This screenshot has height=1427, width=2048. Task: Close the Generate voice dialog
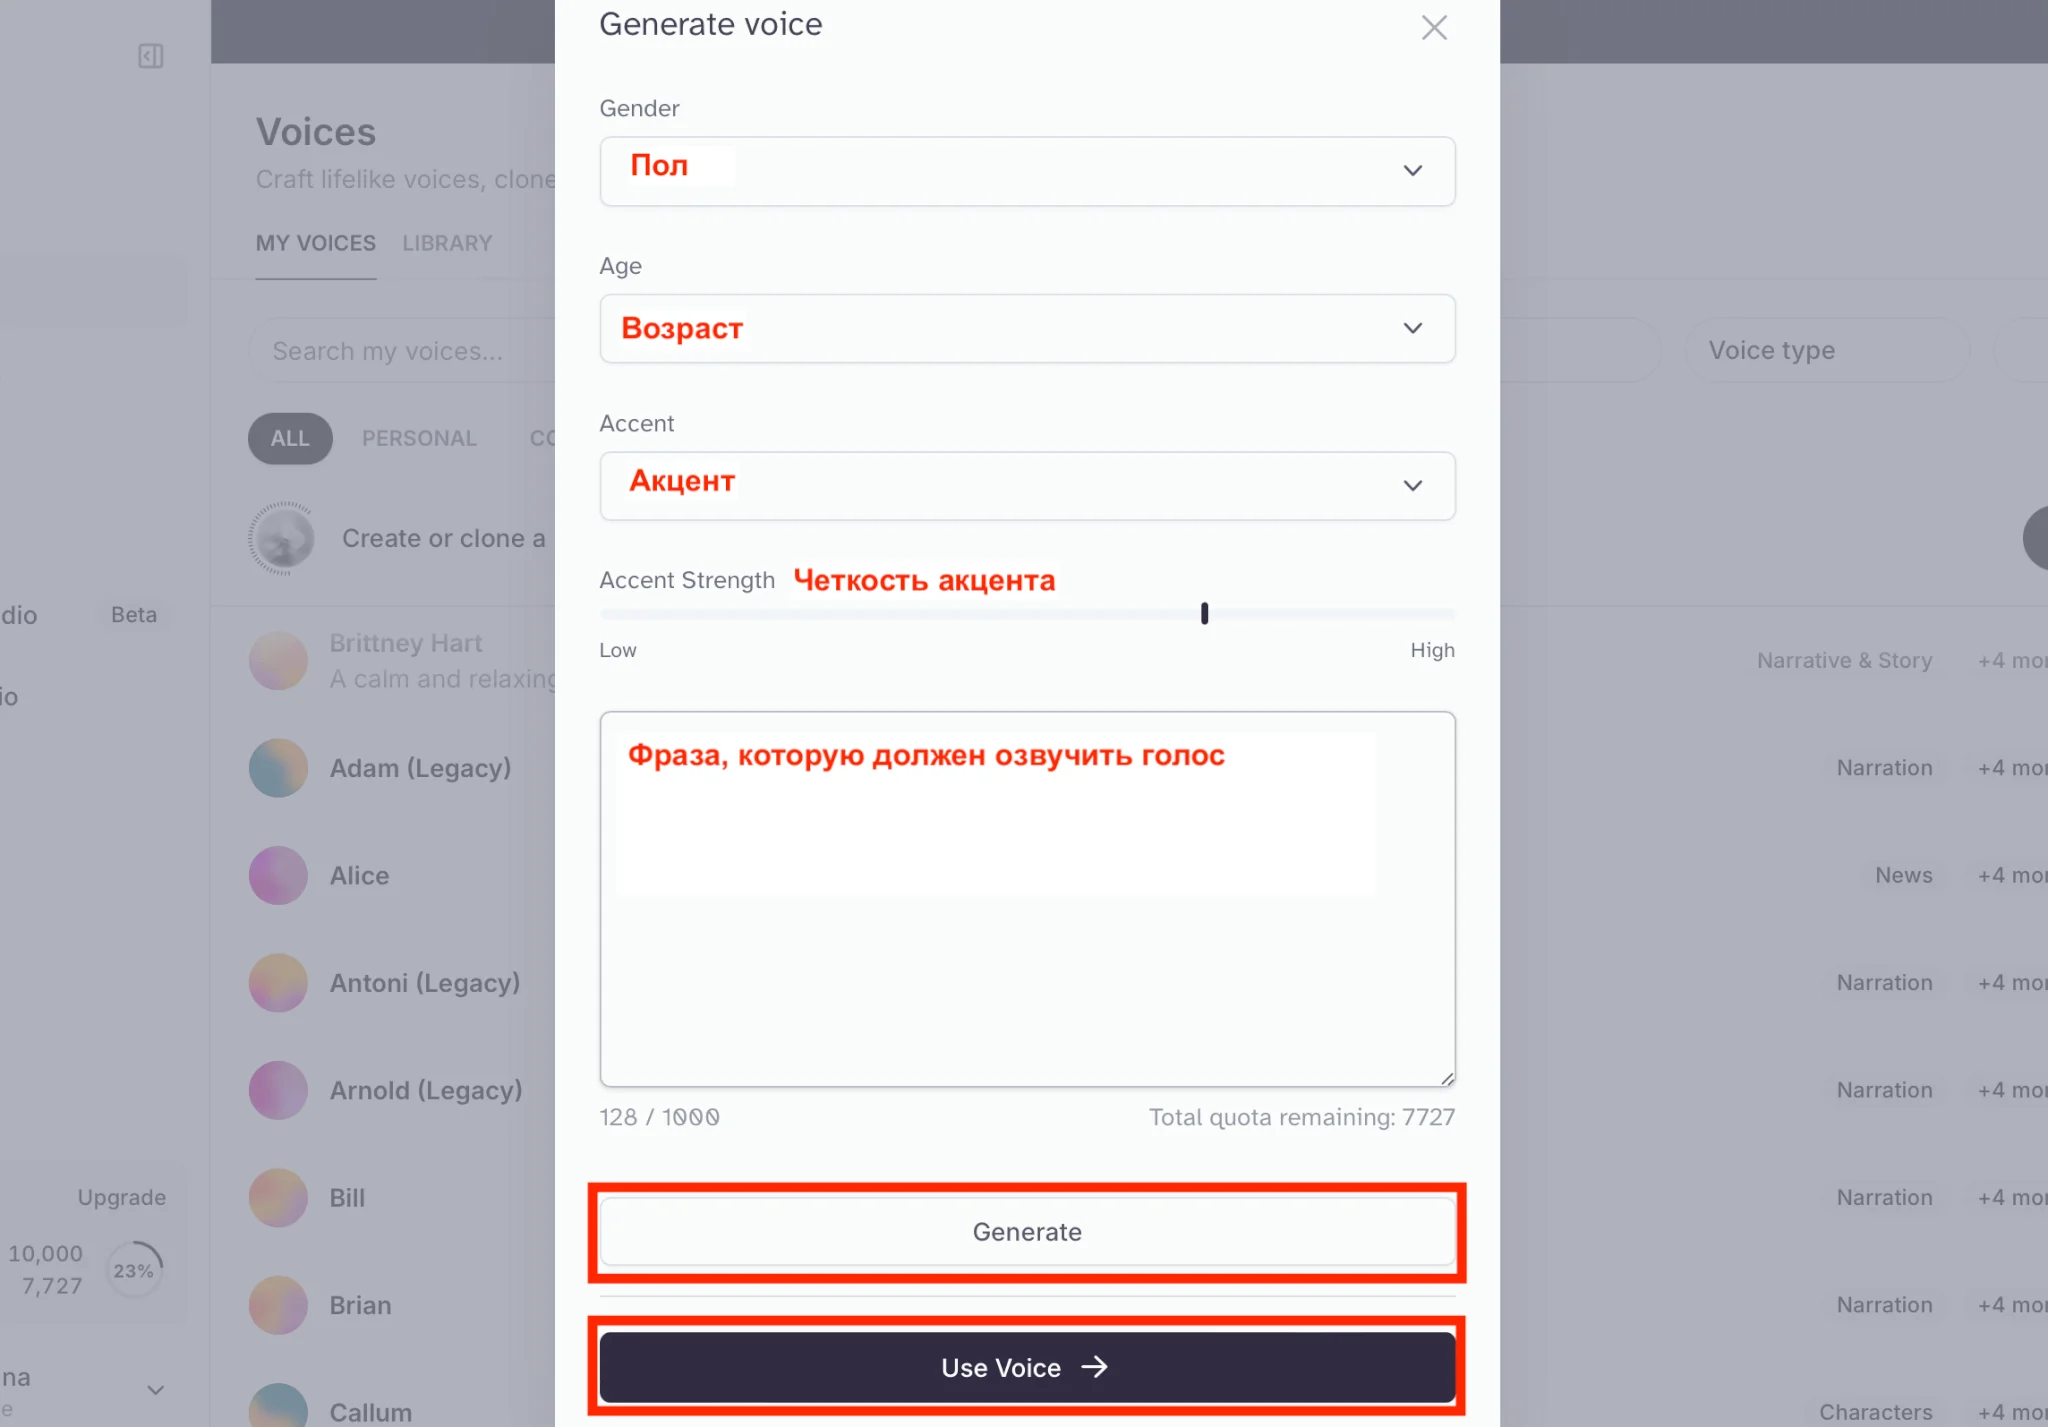[1434, 28]
